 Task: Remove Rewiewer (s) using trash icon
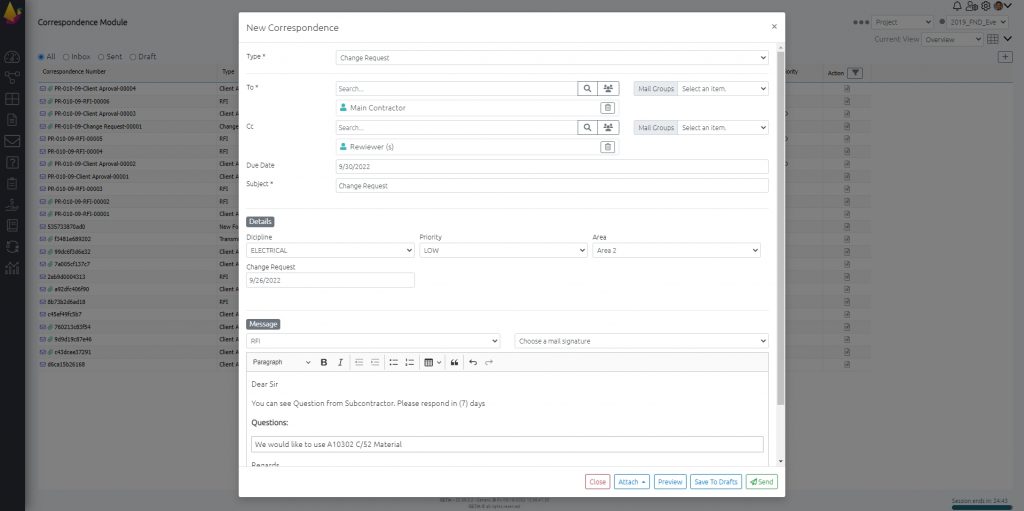pos(607,147)
